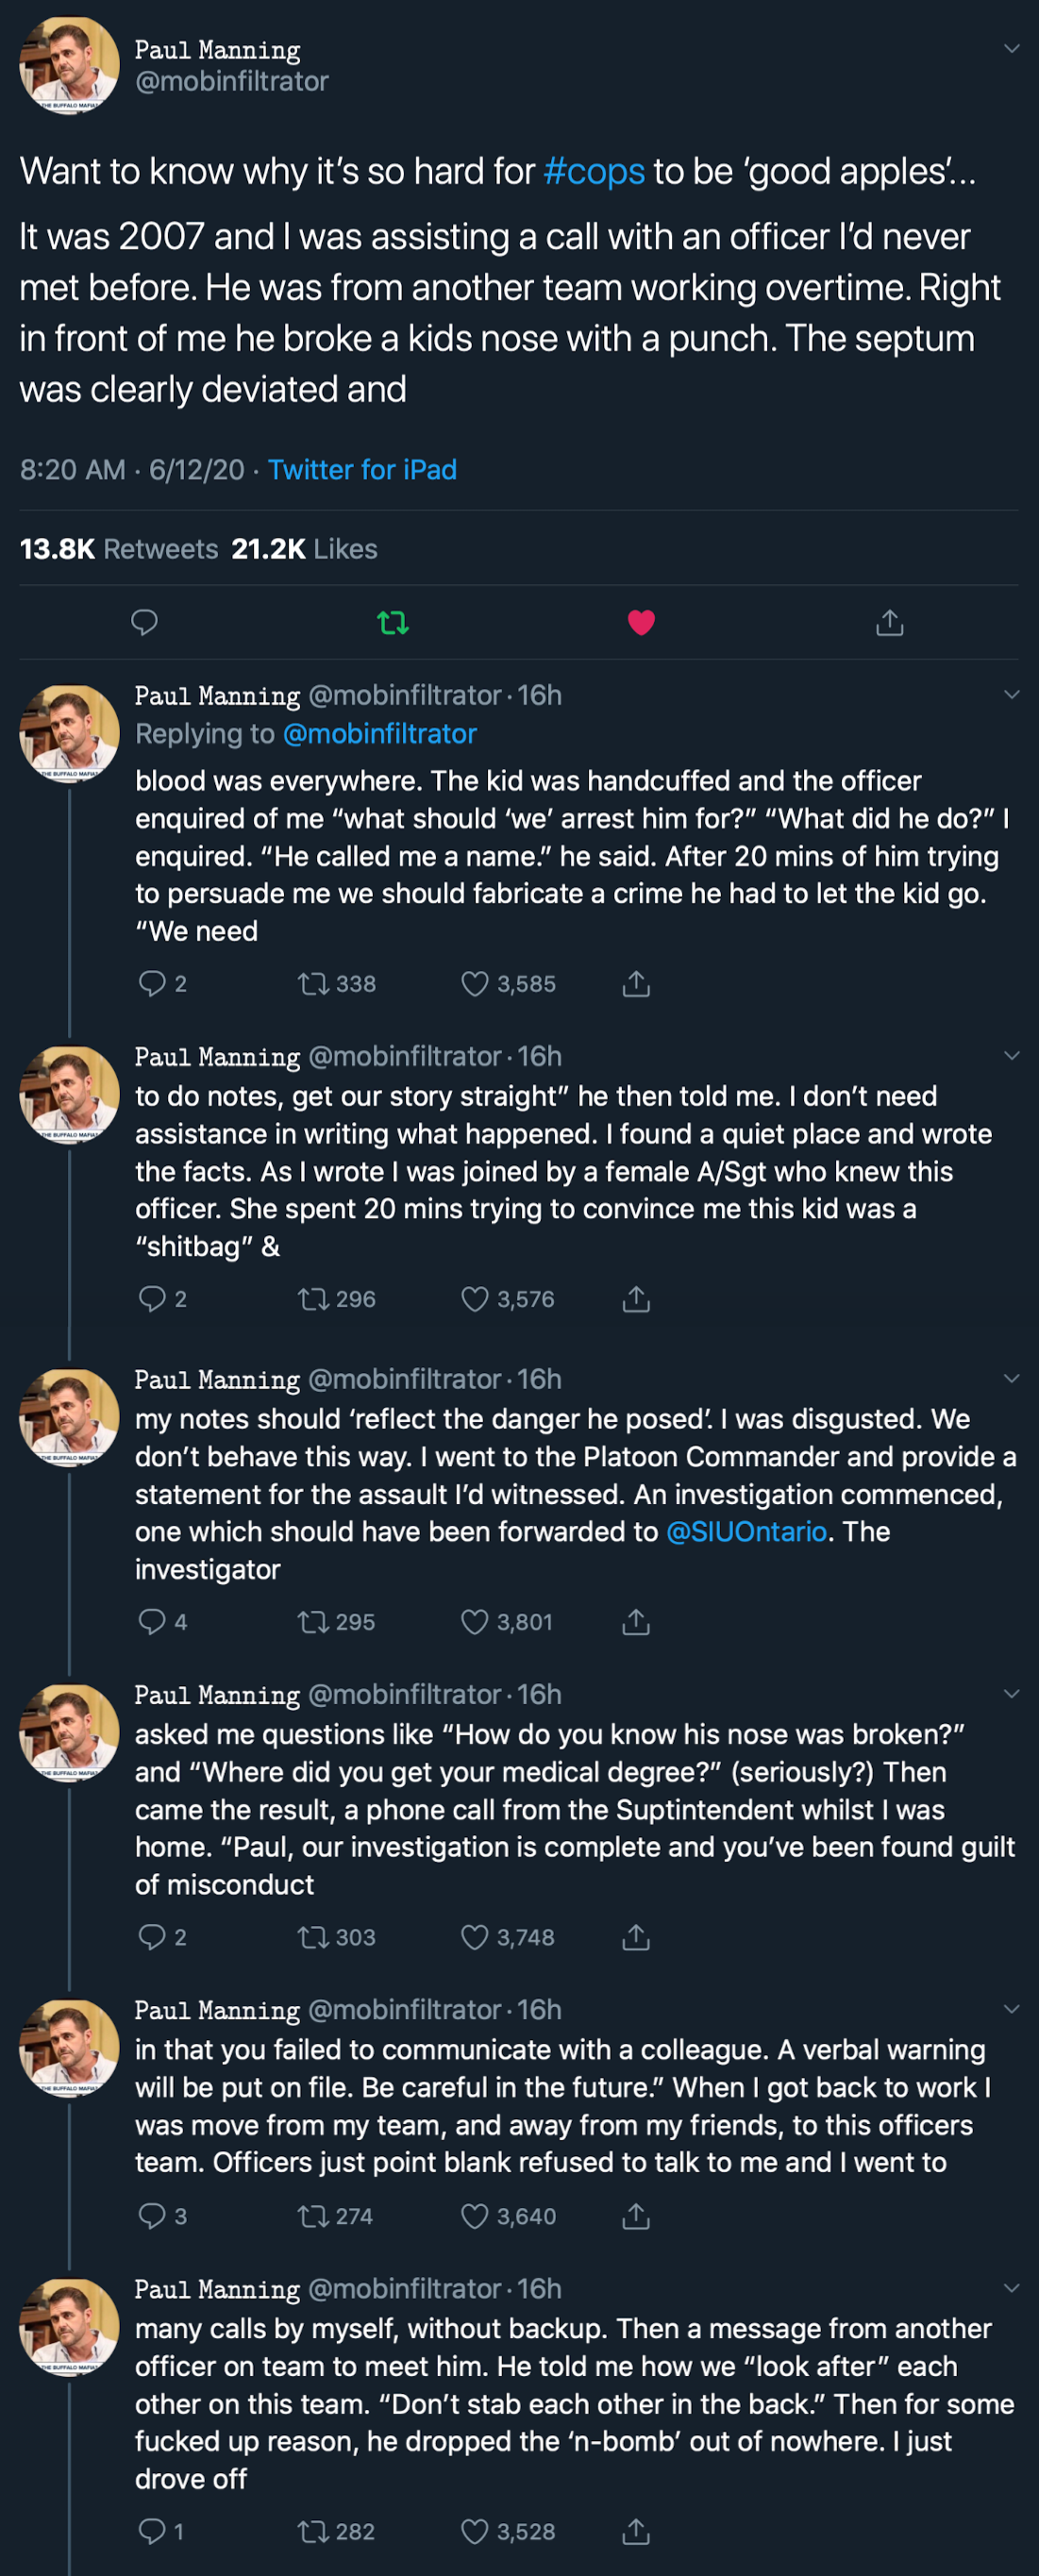
Task: Unlike the main tweet via red heart
Action: click(x=641, y=622)
